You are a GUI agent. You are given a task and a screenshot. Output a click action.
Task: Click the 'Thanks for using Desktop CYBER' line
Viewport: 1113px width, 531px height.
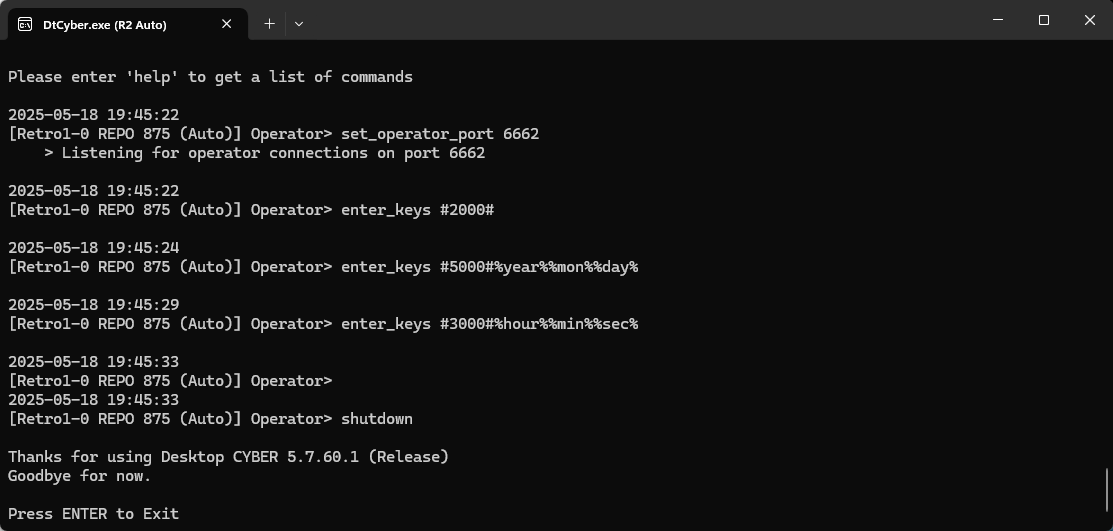pos(228,457)
